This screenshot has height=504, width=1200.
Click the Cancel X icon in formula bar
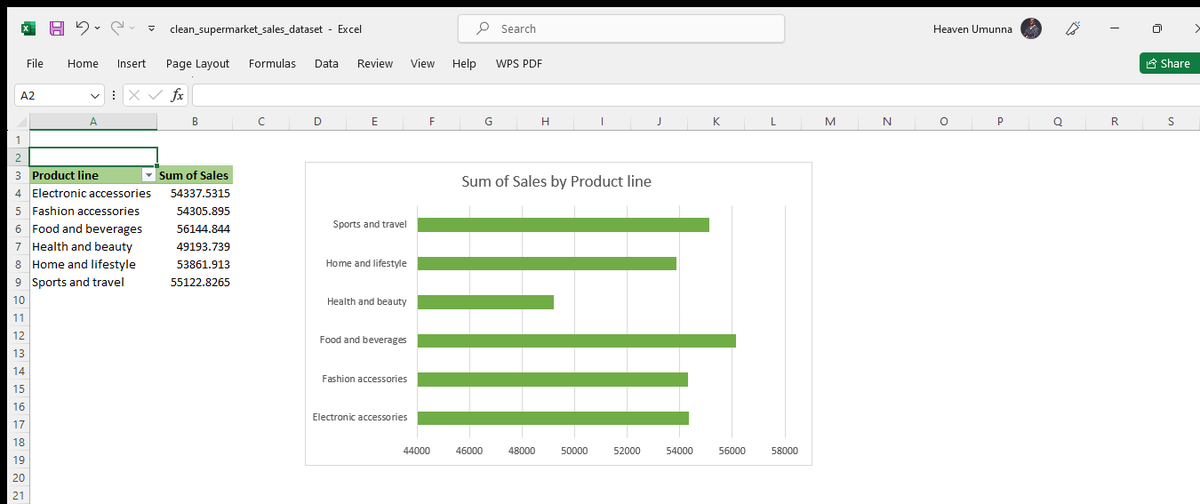click(x=135, y=96)
